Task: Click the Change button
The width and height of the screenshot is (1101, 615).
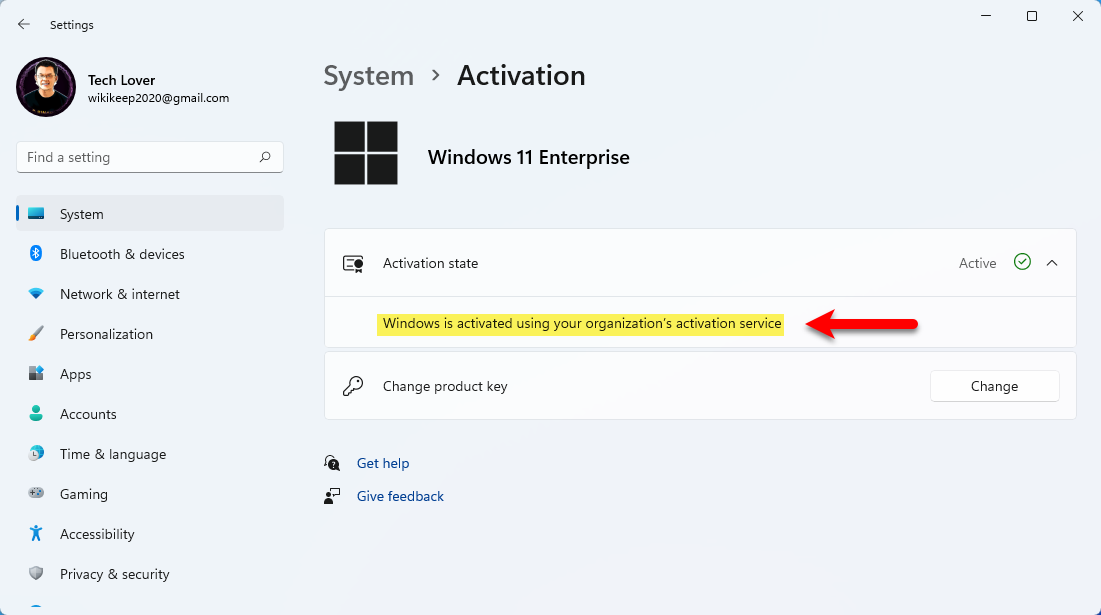Action: (994, 386)
